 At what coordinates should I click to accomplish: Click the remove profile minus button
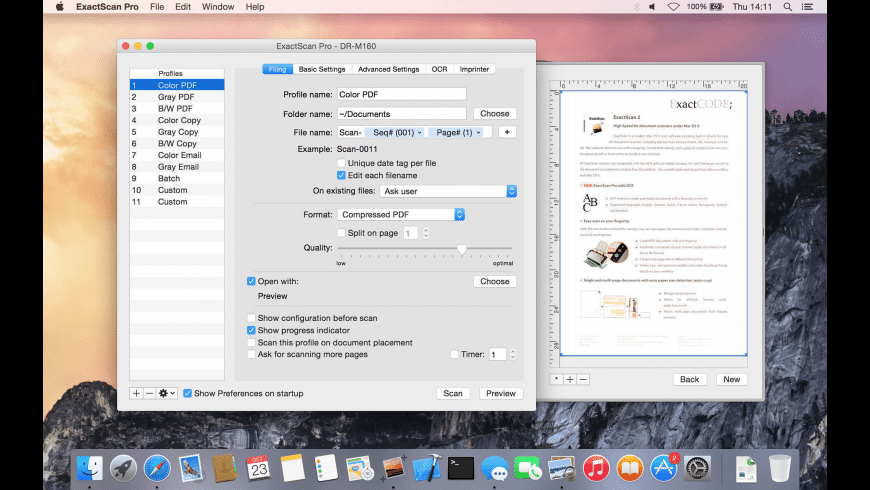(x=149, y=393)
